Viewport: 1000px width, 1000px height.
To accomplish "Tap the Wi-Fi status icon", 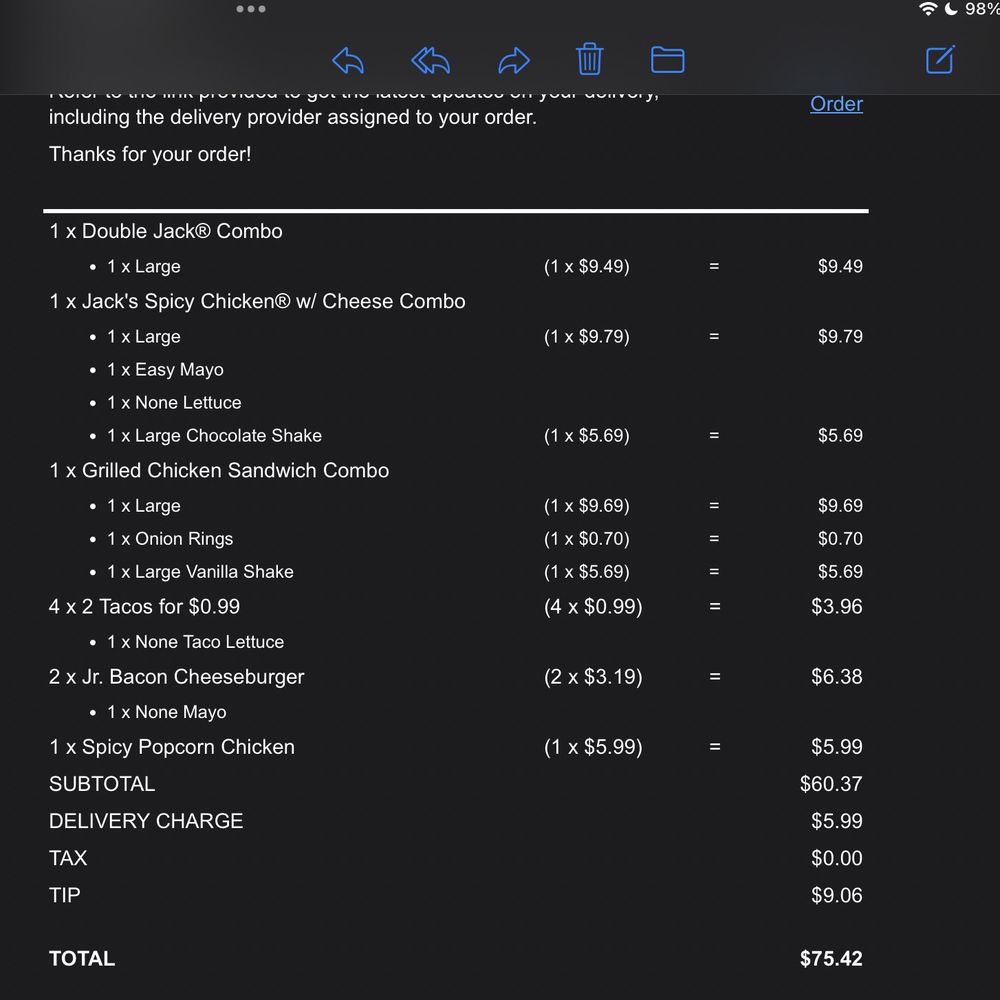I will [928, 9].
